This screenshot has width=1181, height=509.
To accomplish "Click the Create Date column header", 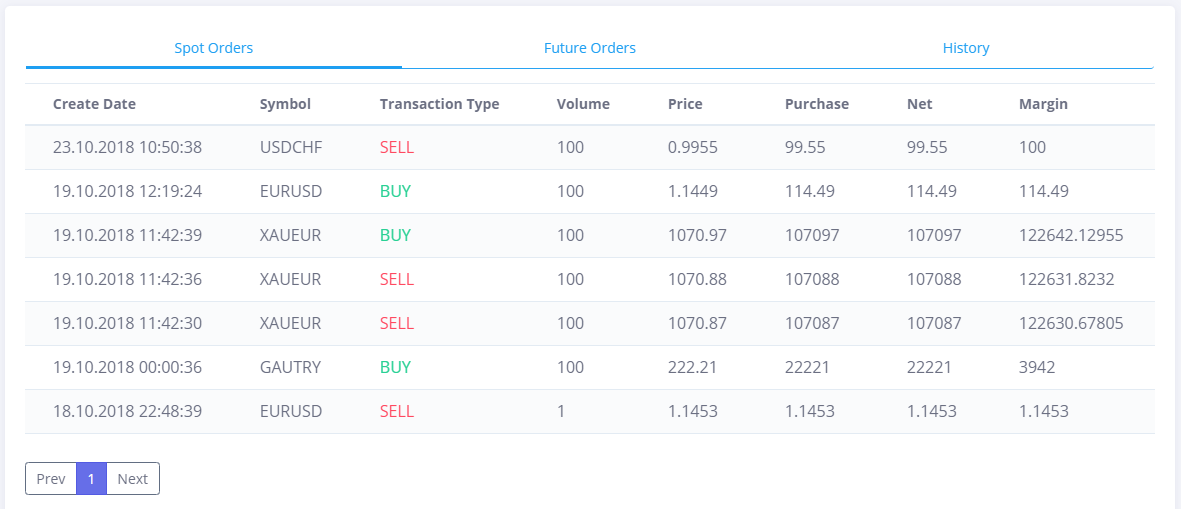I will 94,105.
